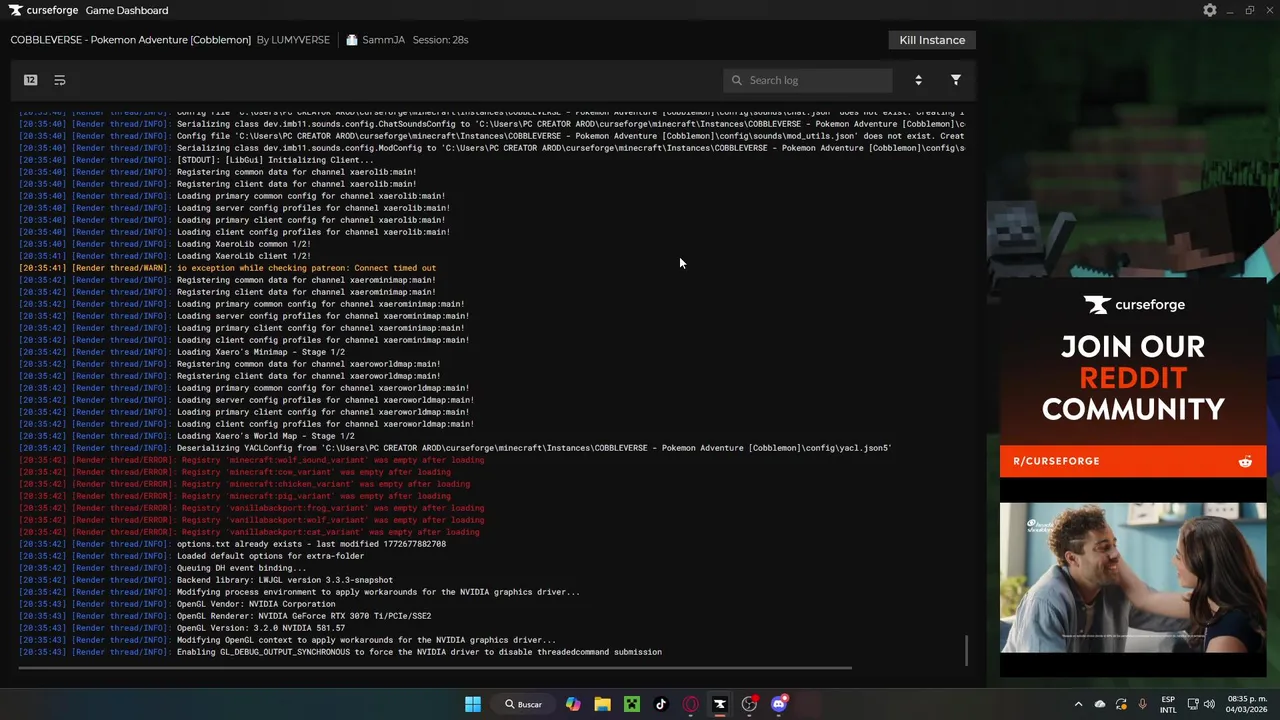The height and width of the screenshot is (720, 1280).
Task: Click 'Loading Xaero's World Map - Stage 1/2' line
Action: (x=187, y=436)
